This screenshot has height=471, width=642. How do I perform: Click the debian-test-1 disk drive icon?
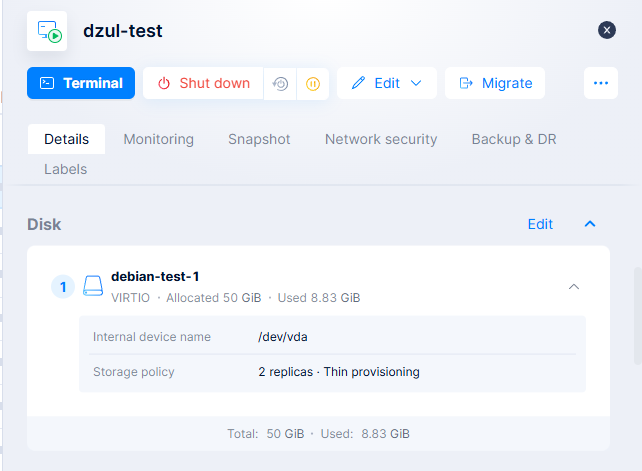click(x=93, y=287)
